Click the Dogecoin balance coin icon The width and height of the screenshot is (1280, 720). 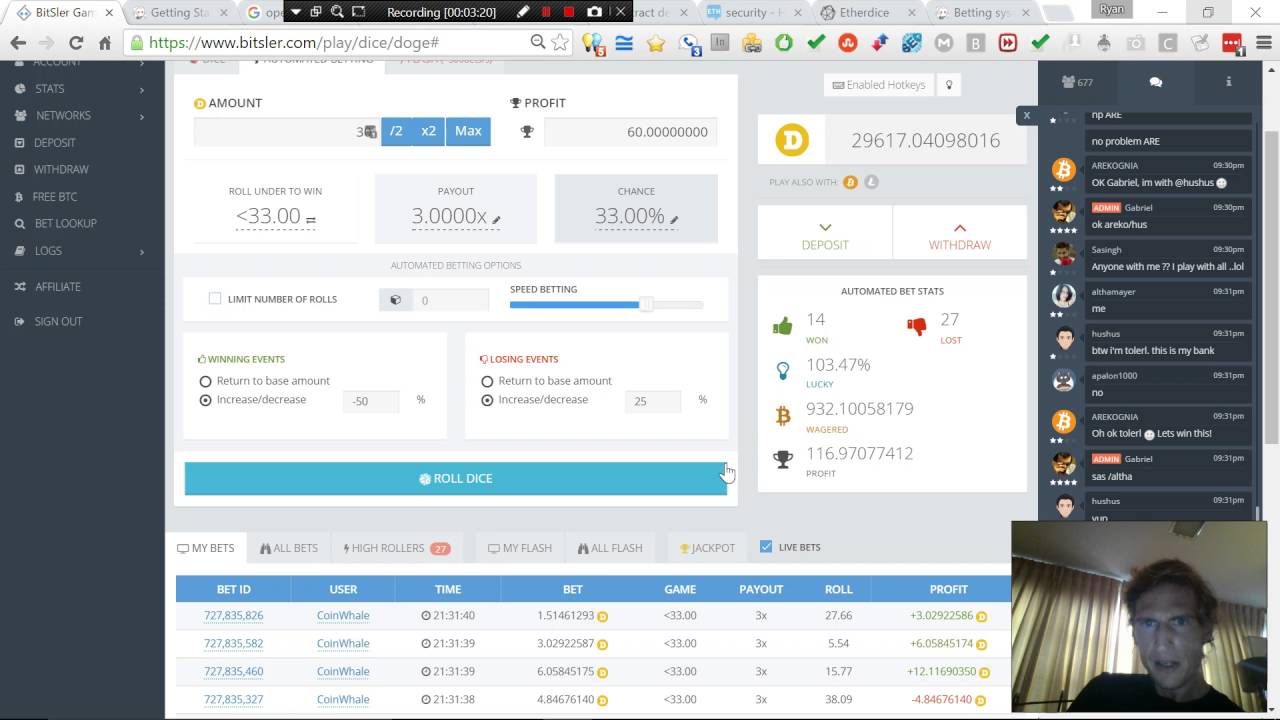(792, 140)
